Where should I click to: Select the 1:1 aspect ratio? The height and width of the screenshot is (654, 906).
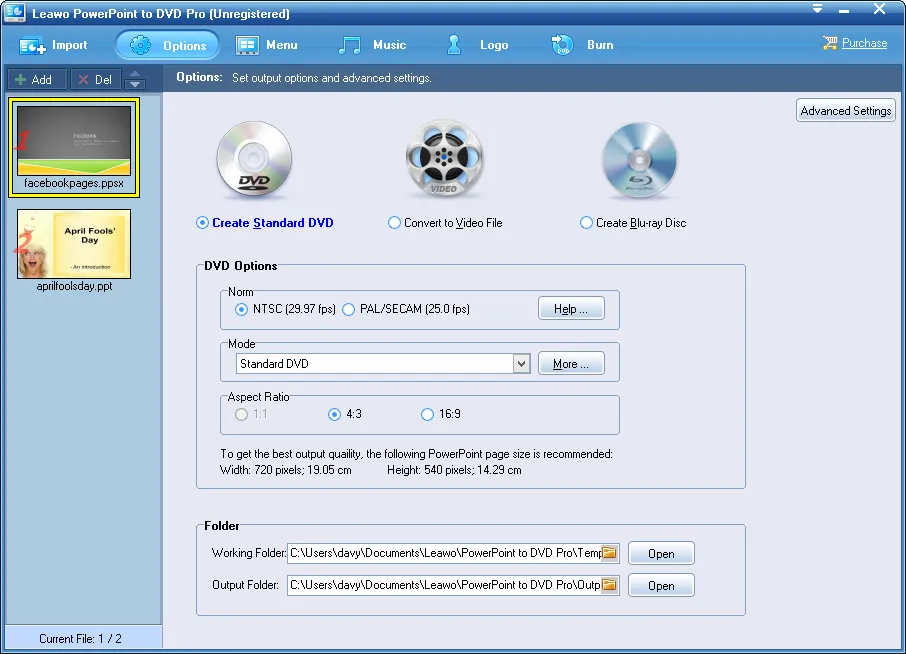(x=251, y=414)
